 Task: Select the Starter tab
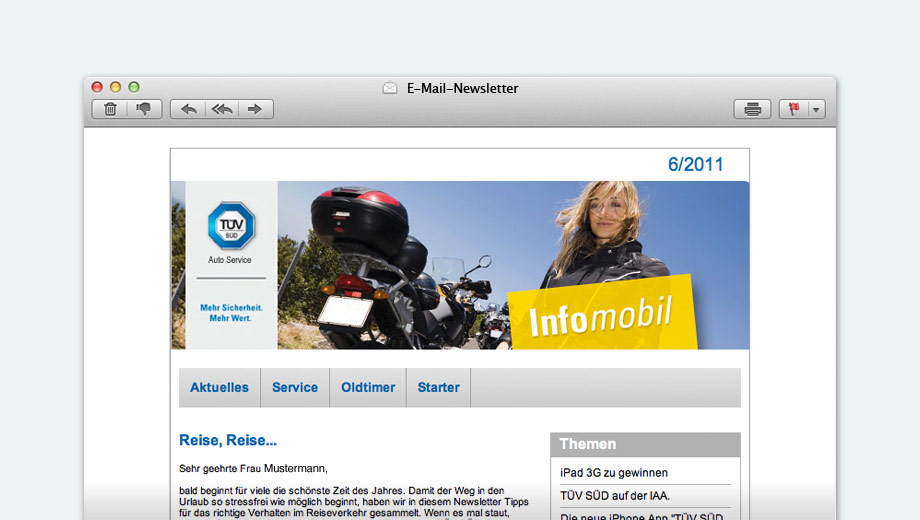click(x=438, y=387)
